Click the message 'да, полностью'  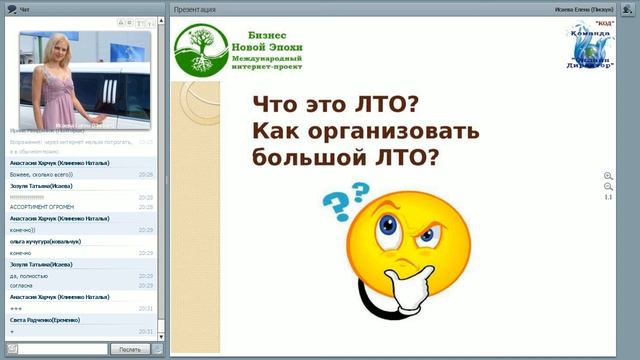click(29, 276)
